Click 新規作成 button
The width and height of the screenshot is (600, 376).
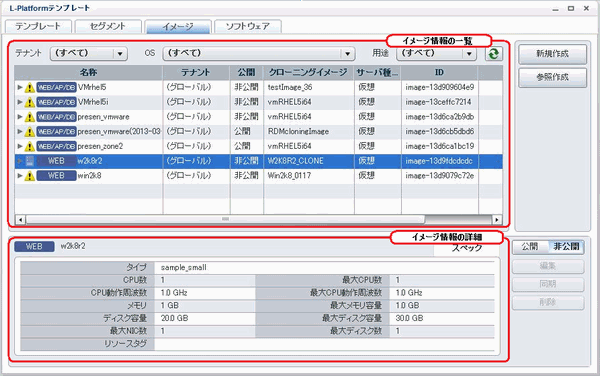coord(552,54)
